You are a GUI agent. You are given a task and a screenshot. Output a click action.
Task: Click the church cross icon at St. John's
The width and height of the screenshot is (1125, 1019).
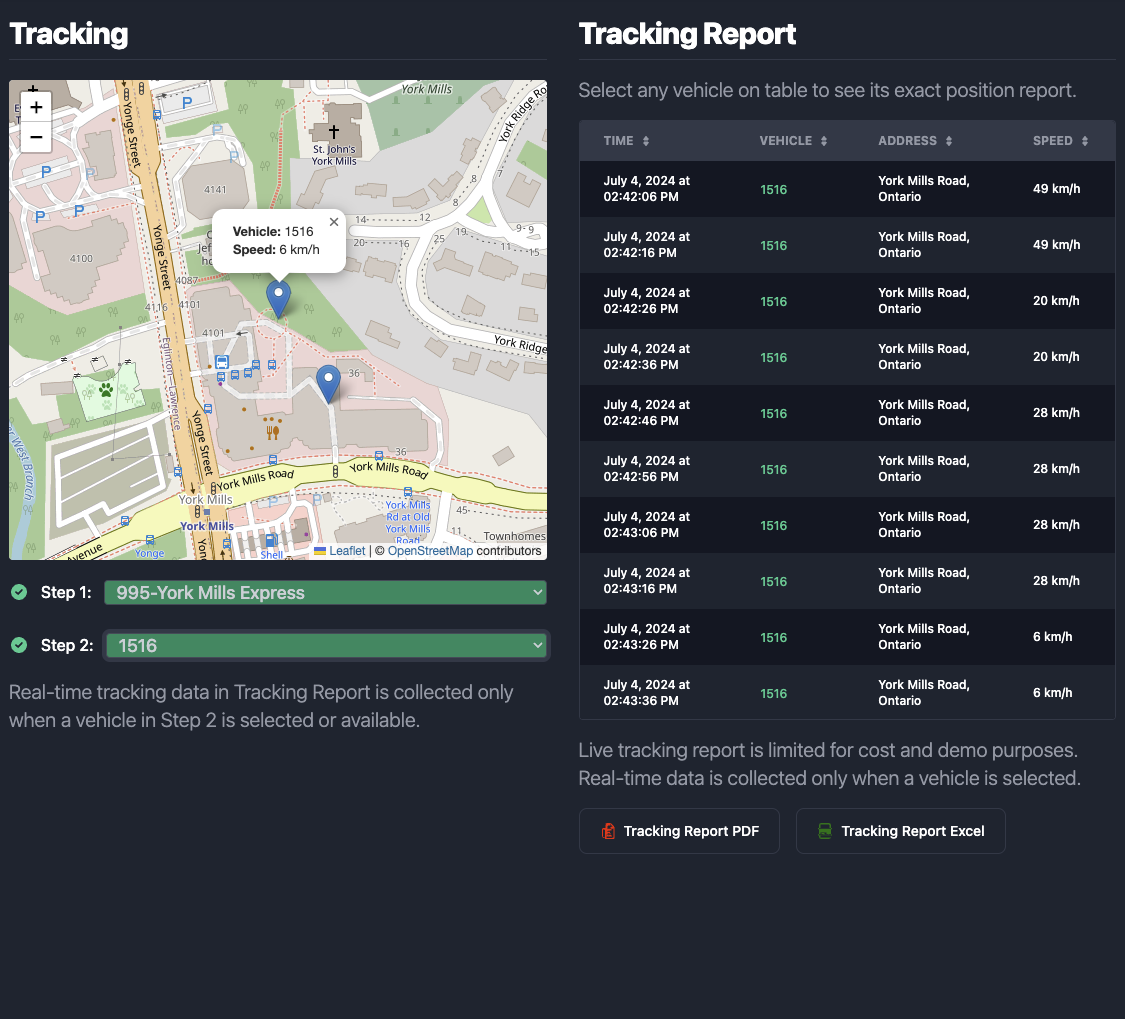[334, 131]
